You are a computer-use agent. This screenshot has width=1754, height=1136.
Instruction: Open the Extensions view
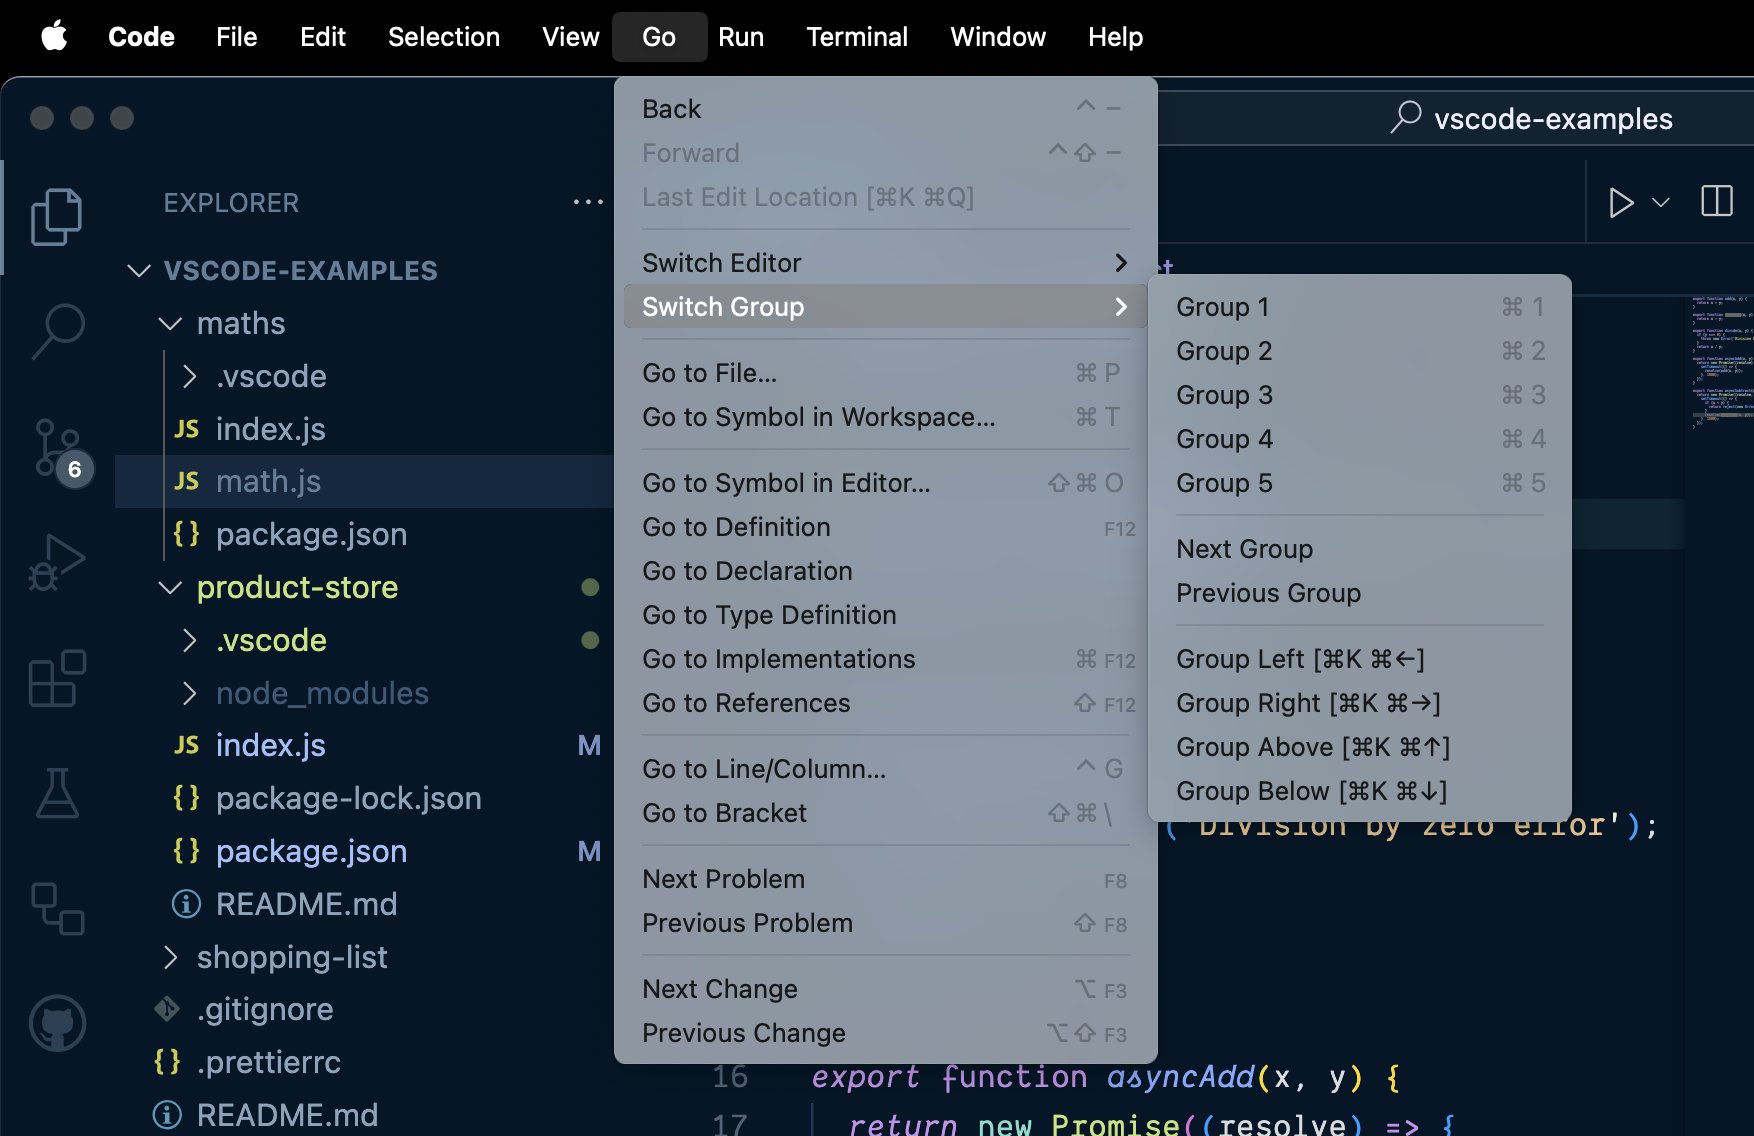(x=57, y=678)
